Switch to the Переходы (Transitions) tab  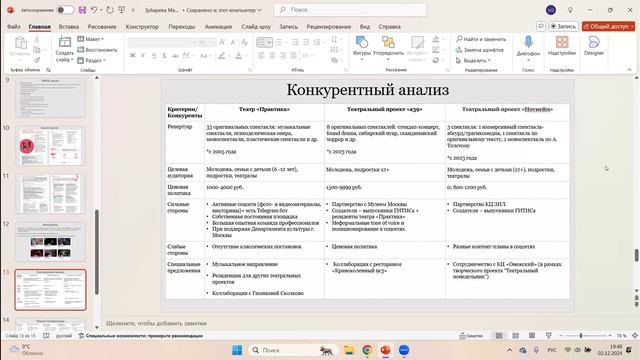coord(182,27)
